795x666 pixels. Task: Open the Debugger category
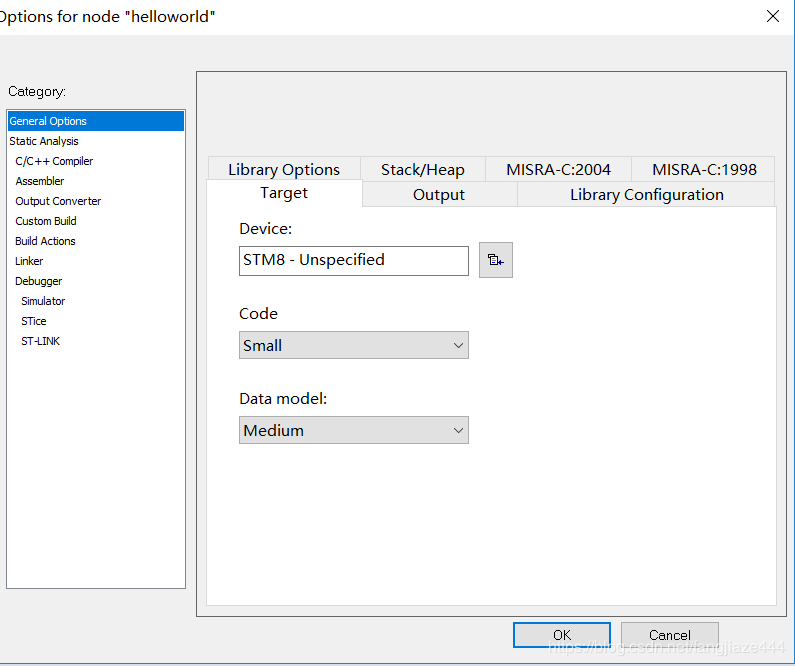[38, 281]
